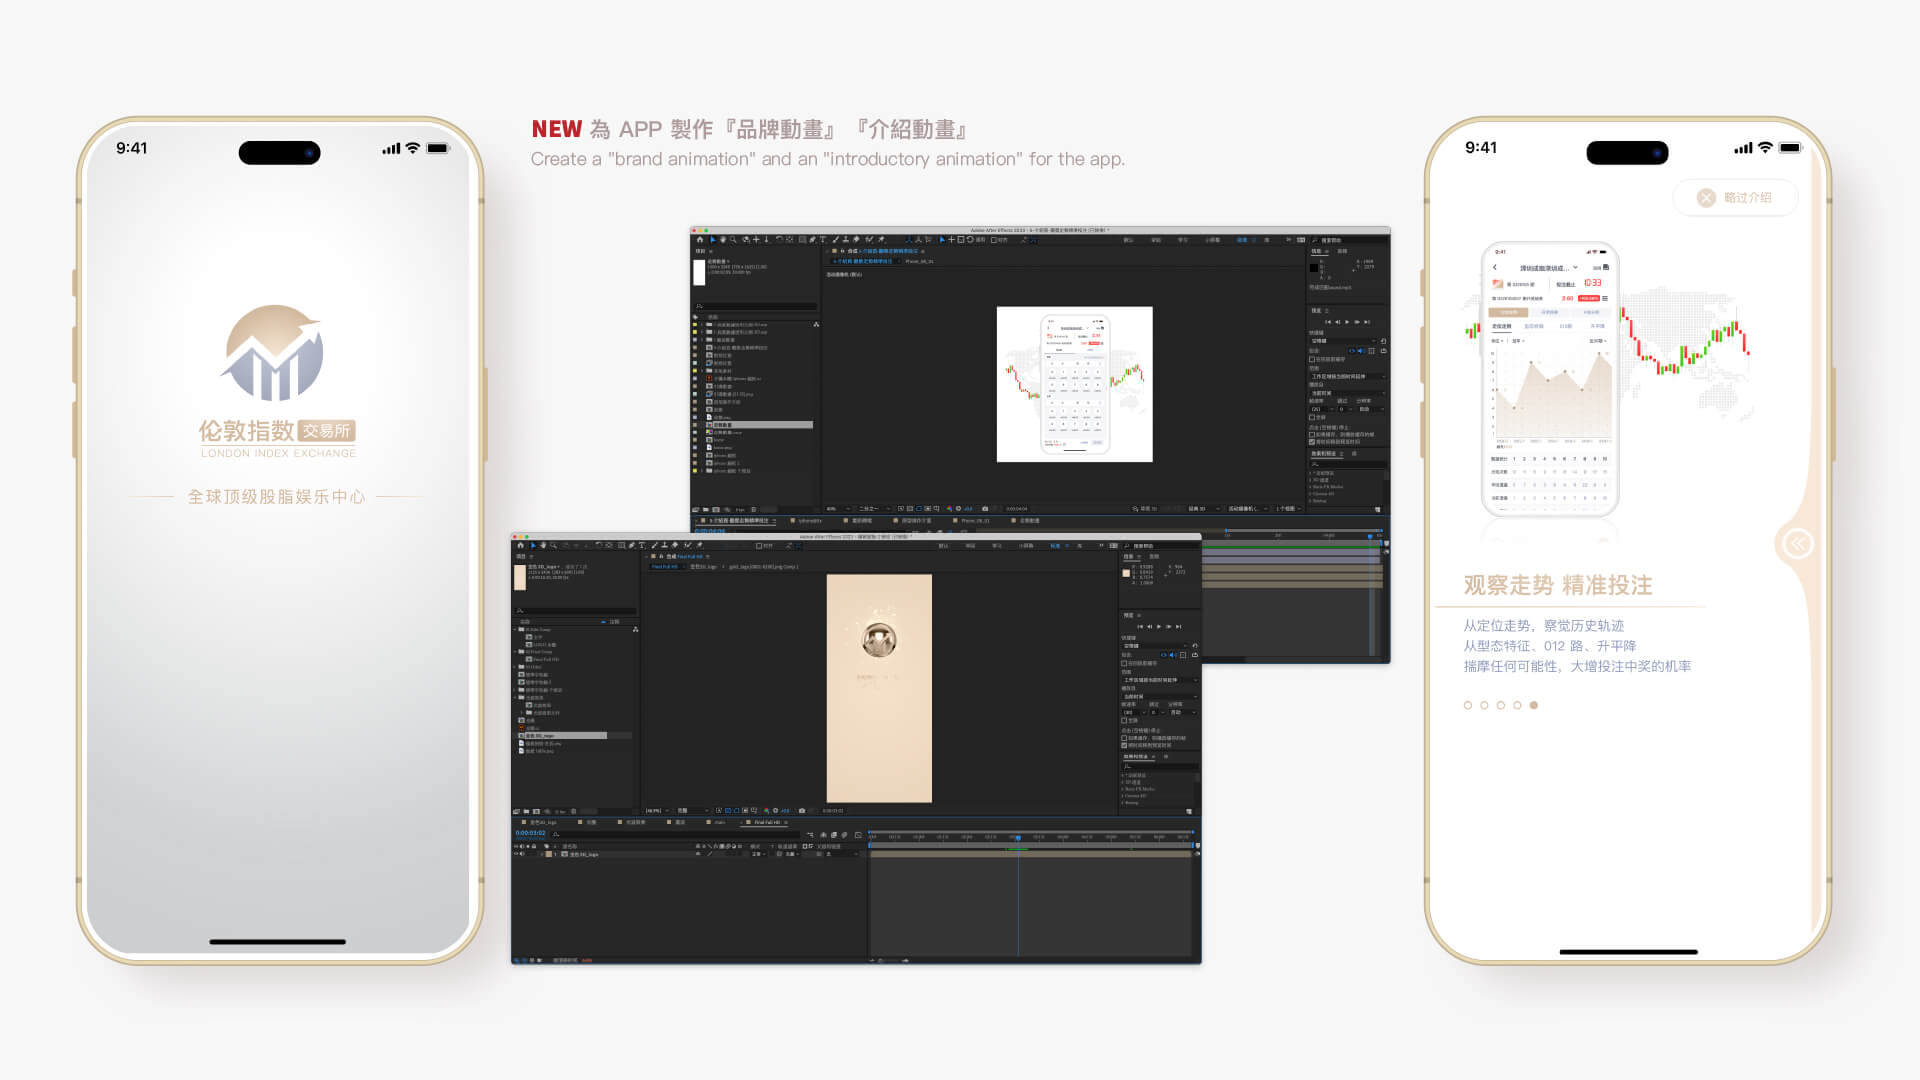Image resolution: width=1920 pixels, height=1080 pixels.
Task: Tap the 略过介绍 skip button on right phone
Action: pyautogui.click(x=1735, y=197)
